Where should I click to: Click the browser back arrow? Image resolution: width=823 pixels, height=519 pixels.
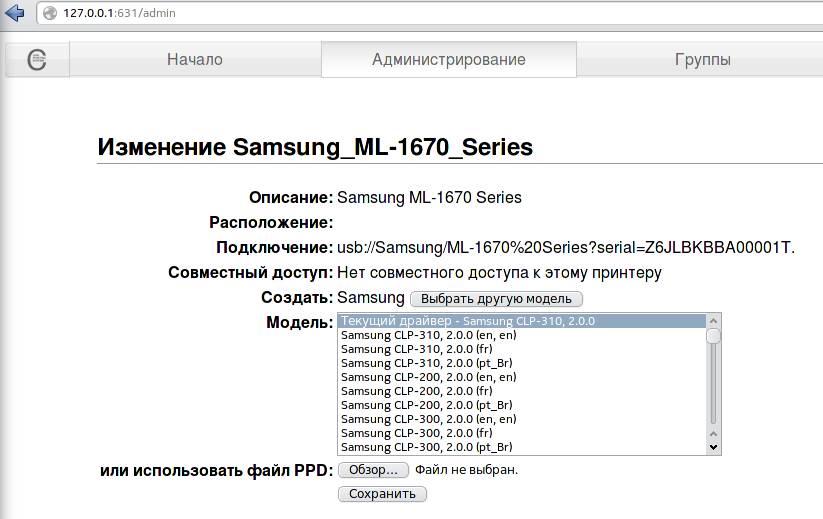[x=14, y=13]
